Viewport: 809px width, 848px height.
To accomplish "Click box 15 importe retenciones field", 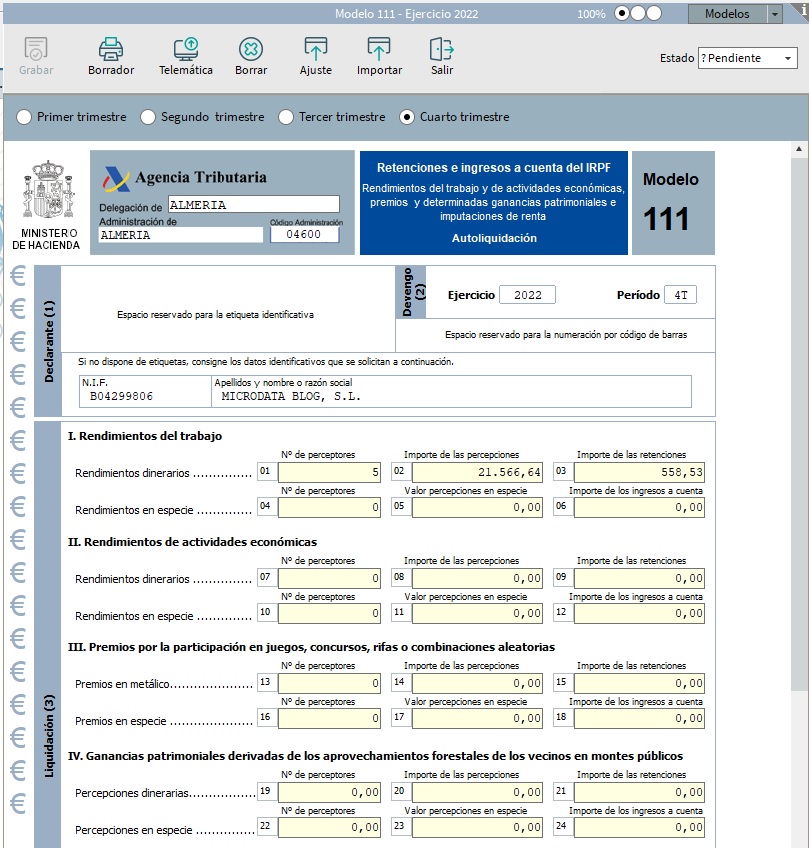I will pyautogui.click(x=639, y=683).
